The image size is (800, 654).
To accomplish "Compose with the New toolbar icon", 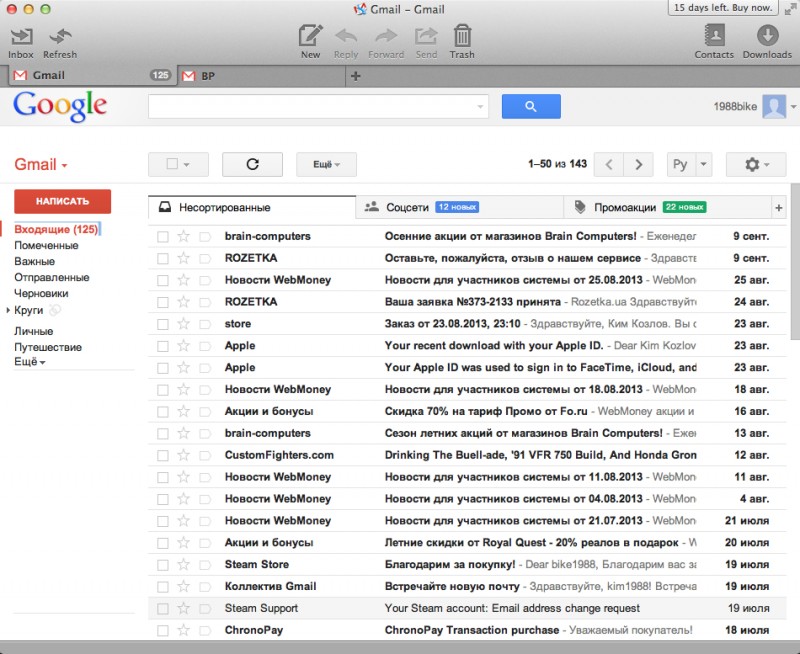I will (310, 42).
